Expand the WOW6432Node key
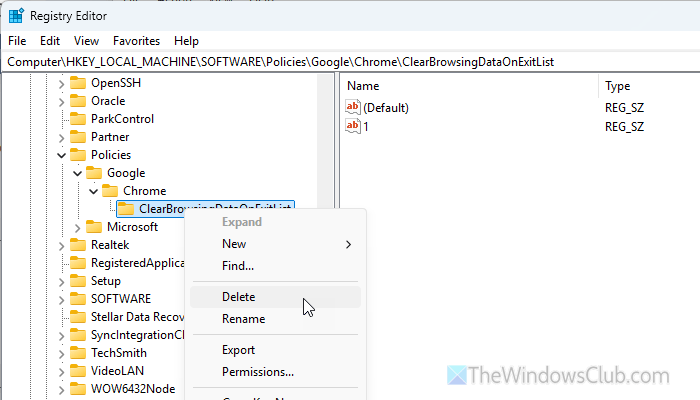The height and width of the screenshot is (400, 700). point(62,390)
